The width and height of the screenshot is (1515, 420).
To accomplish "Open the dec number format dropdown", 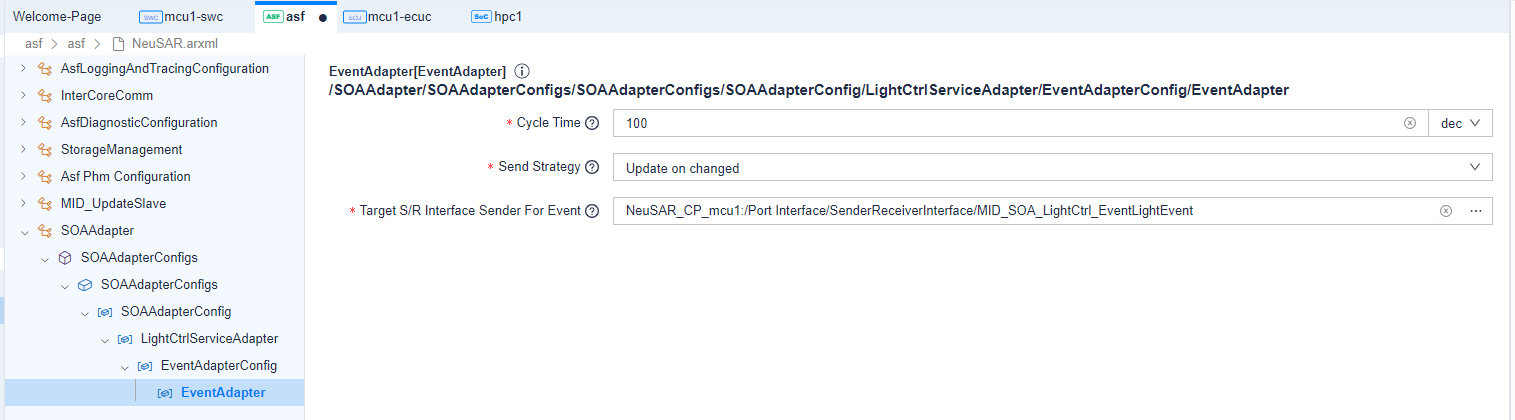I will pyautogui.click(x=1460, y=123).
